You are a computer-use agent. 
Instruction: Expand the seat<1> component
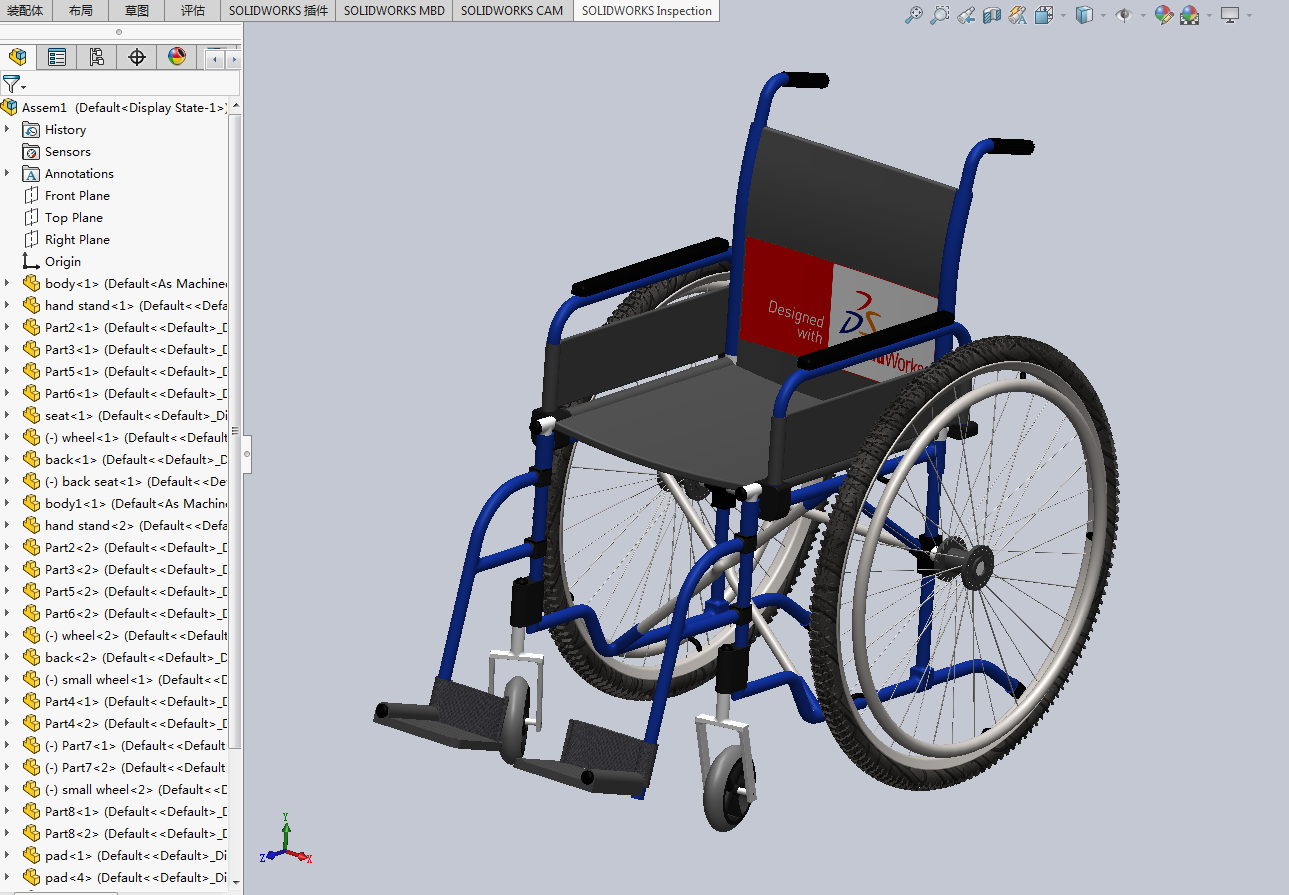coord(7,415)
